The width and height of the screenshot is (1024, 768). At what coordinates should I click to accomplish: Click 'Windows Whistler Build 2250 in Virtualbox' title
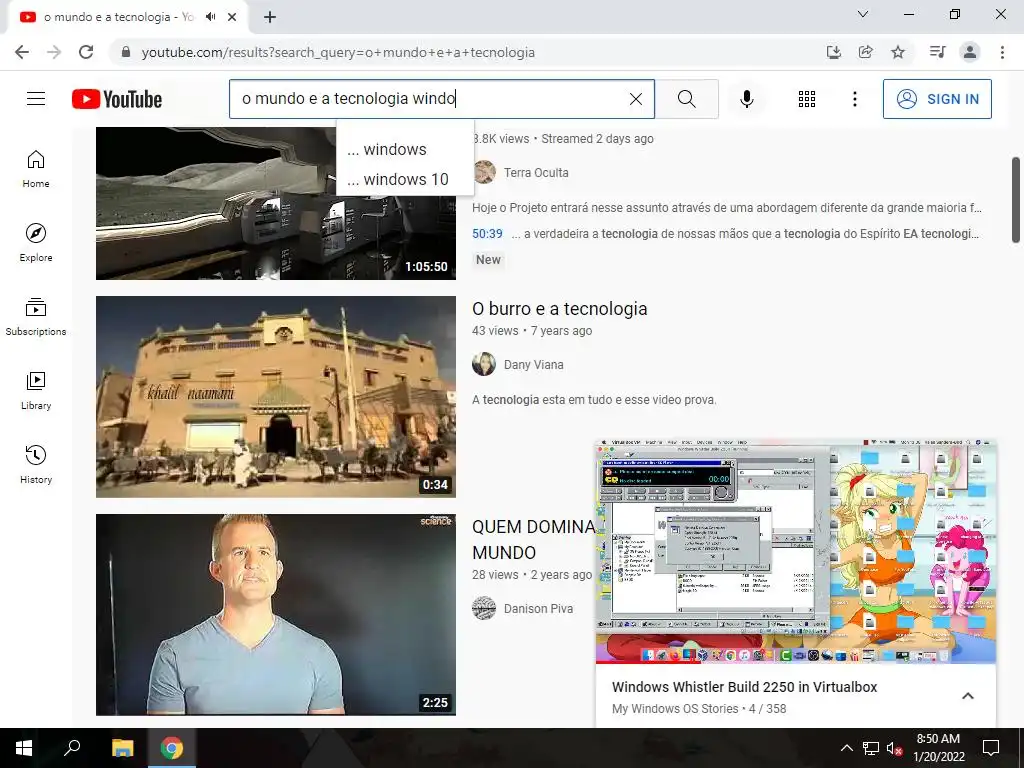coord(744,687)
